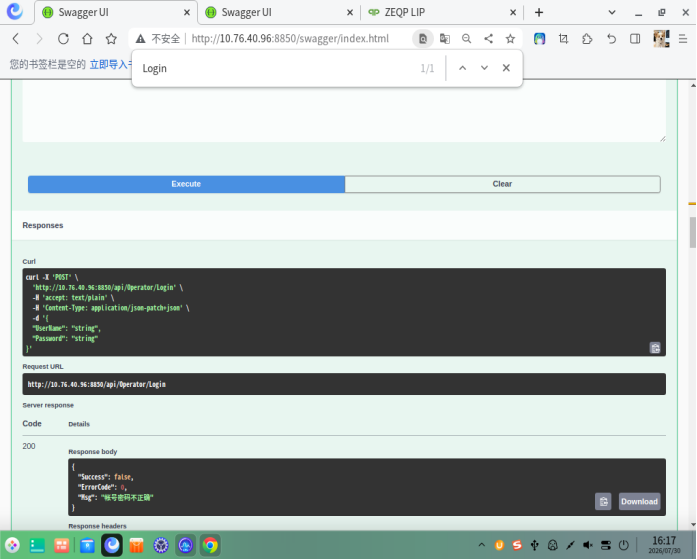Go back to the previous page
The height and width of the screenshot is (560, 697).
[x=16, y=39]
